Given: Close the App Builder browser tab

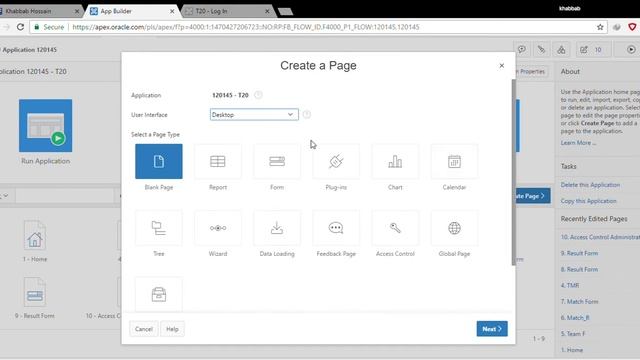Looking at the screenshot, I should coord(172,11).
